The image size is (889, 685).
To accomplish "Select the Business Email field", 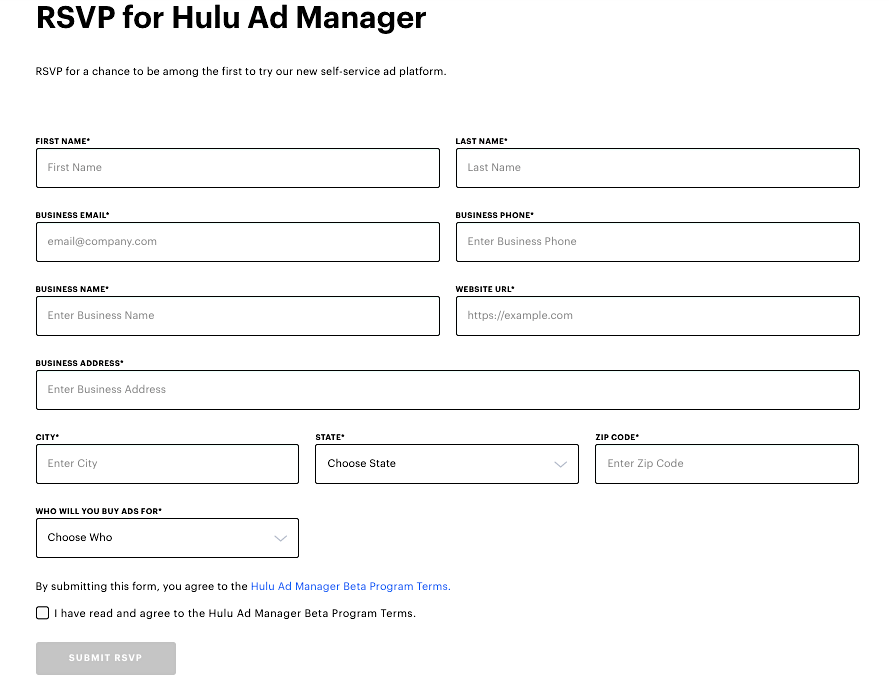I will tap(238, 242).
